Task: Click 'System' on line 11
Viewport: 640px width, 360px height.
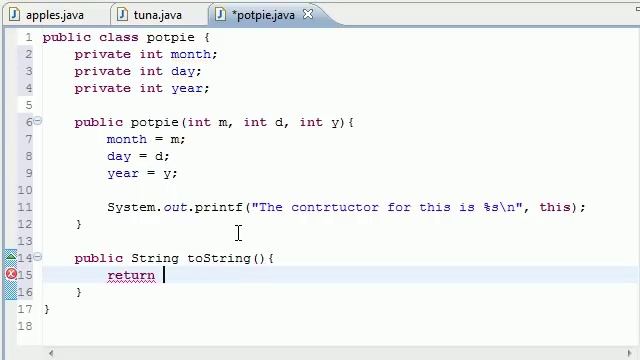Action: point(131,207)
